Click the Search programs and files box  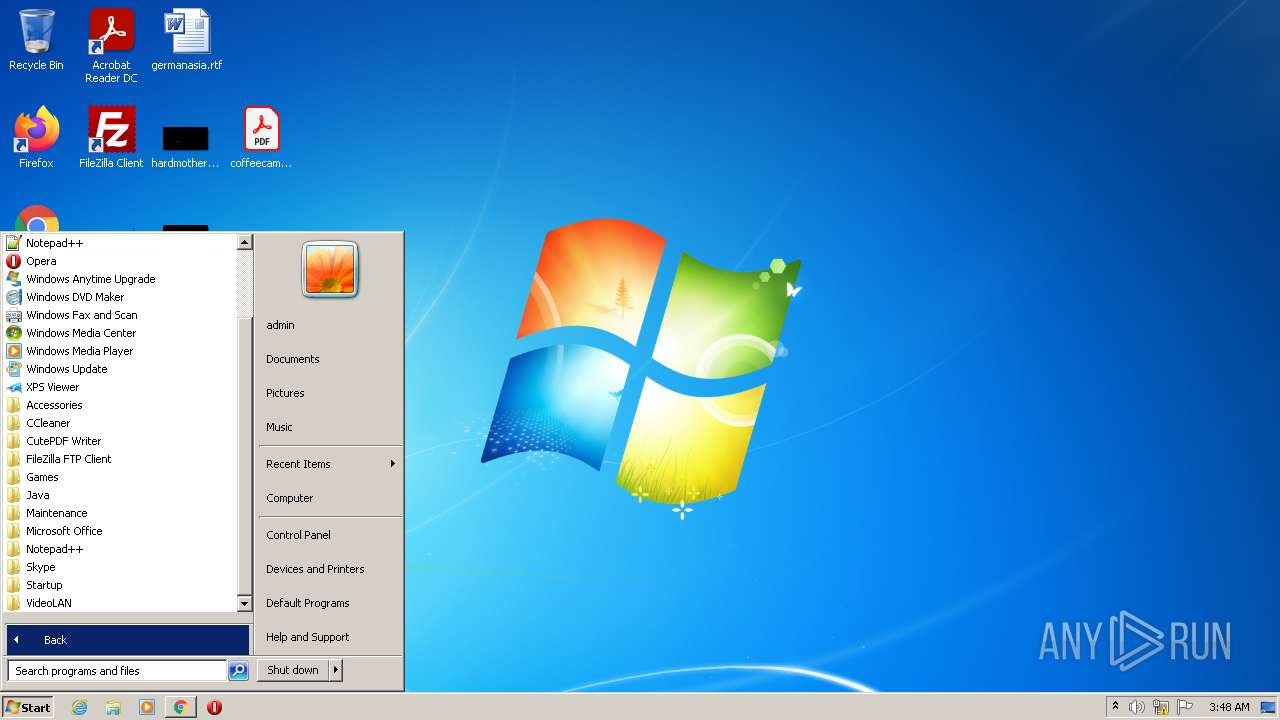point(117,671)
